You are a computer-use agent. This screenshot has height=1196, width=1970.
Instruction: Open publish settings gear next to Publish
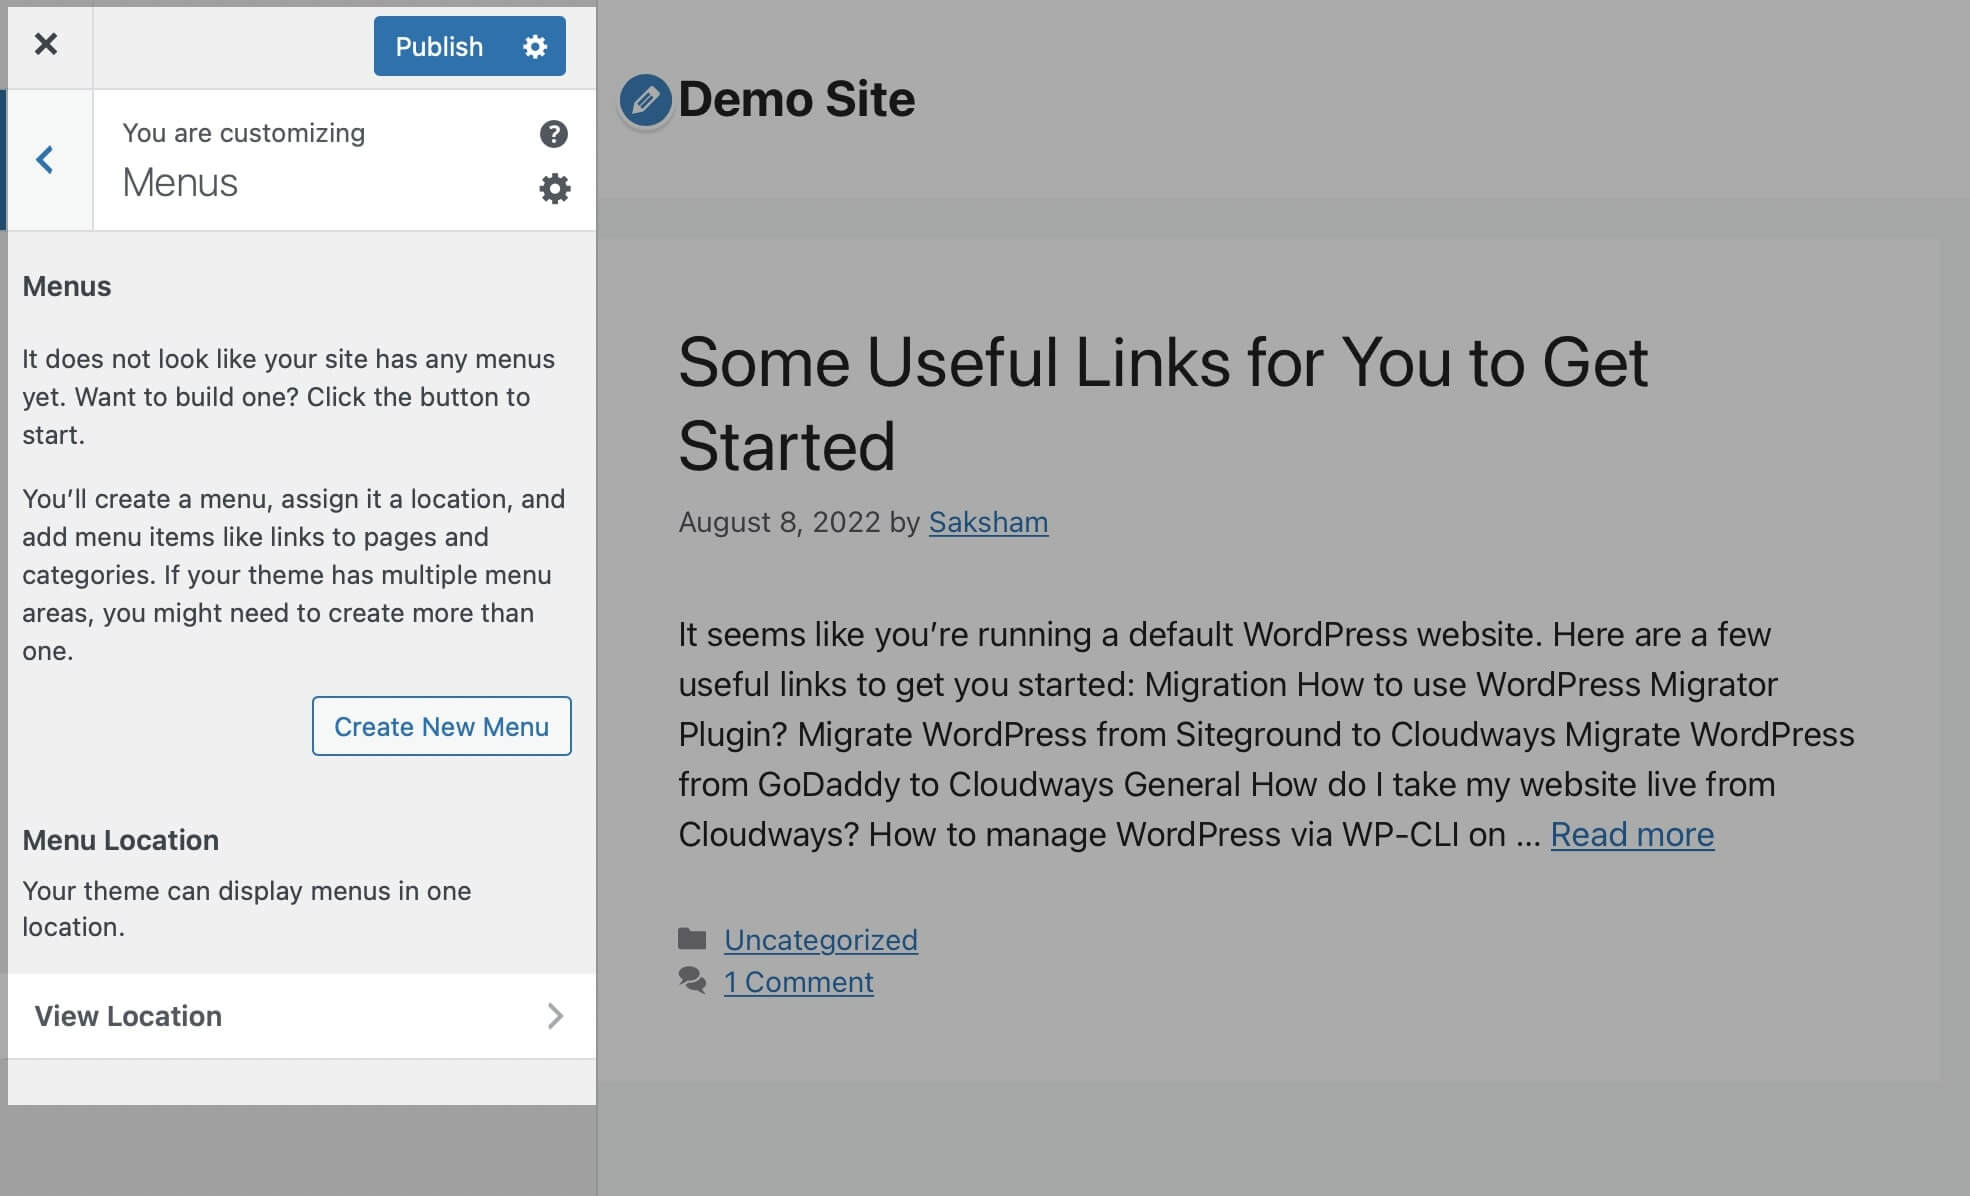pos(535,46)
